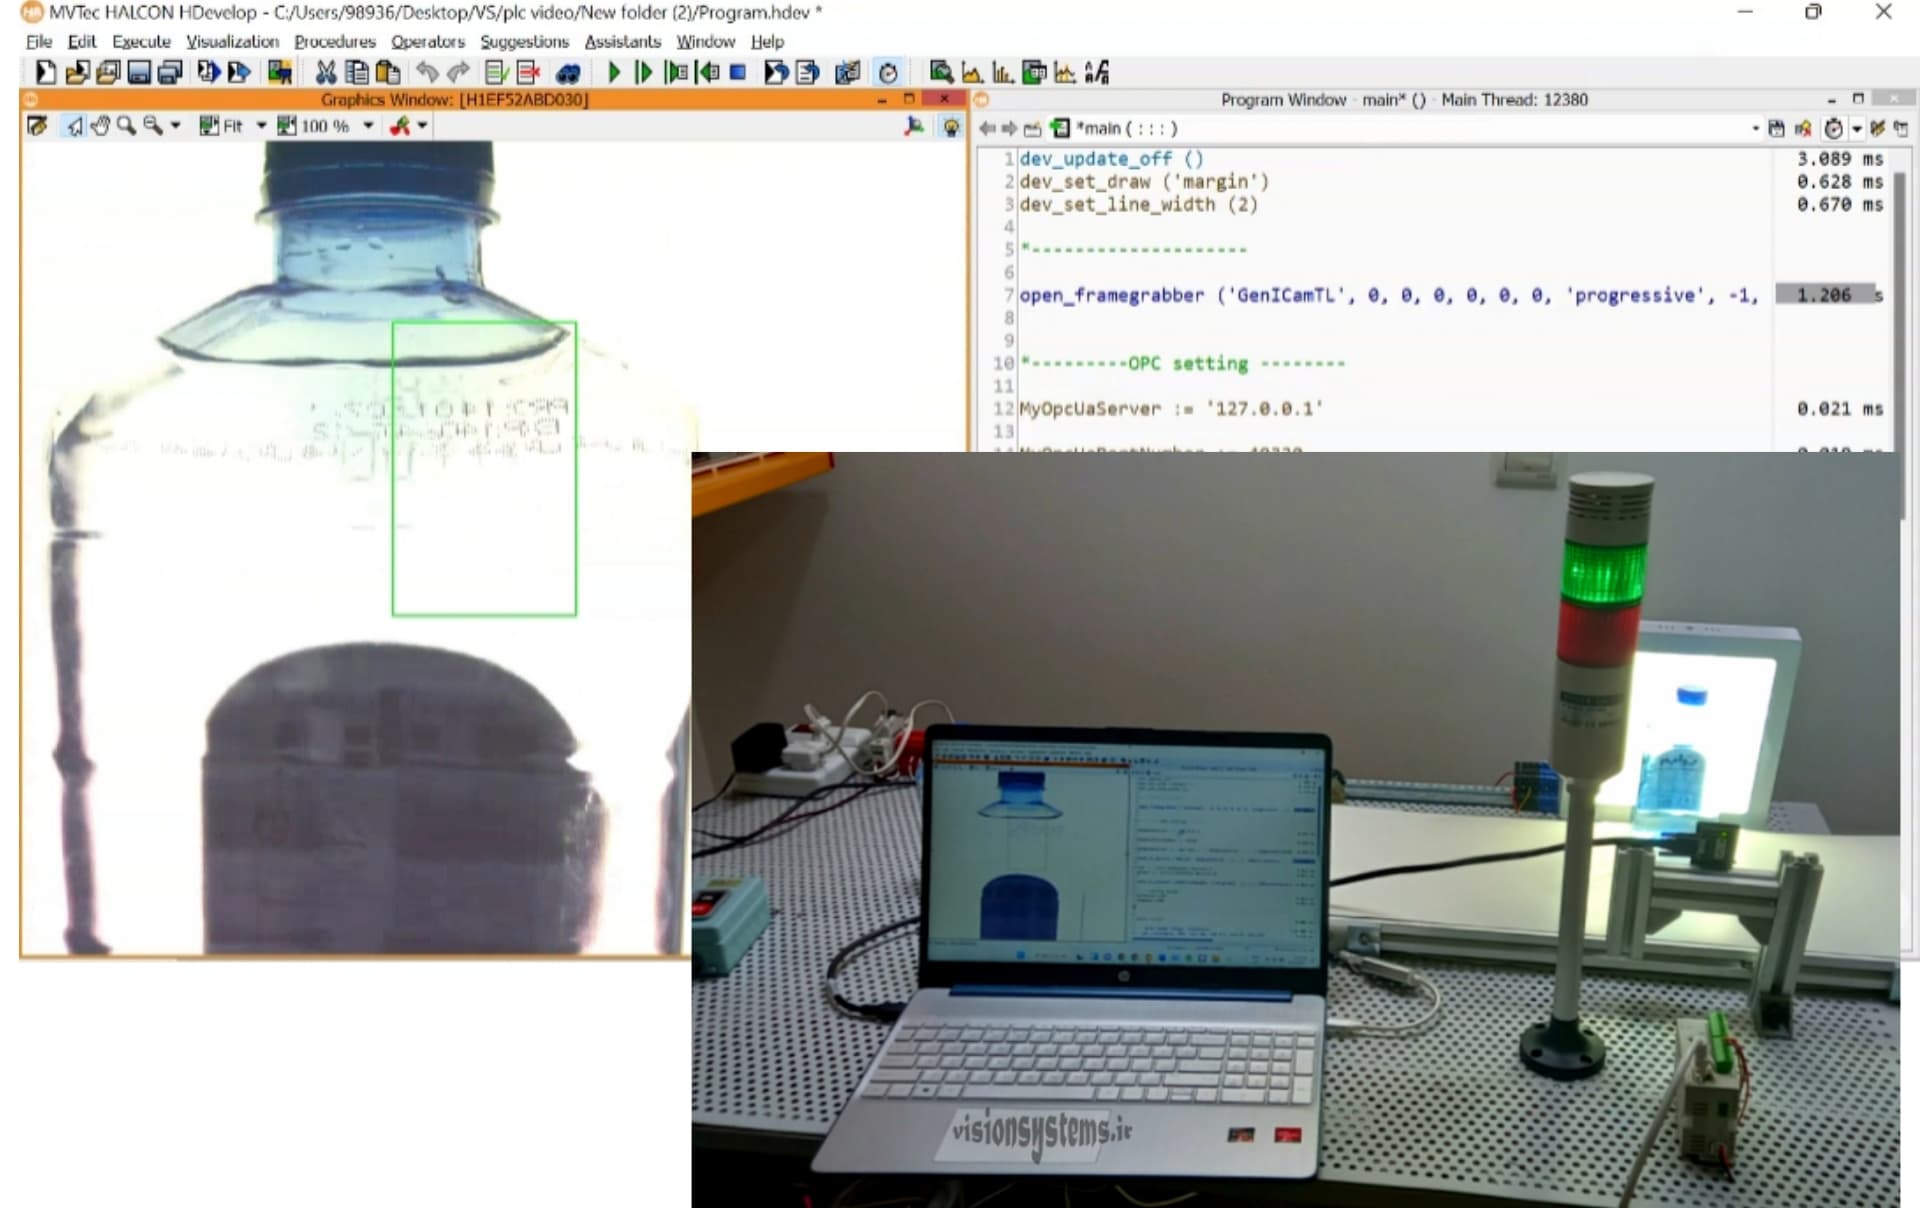Click the Stop program blue square
This screenshot has height=1208, width=1920.
[x=738, y=72]
